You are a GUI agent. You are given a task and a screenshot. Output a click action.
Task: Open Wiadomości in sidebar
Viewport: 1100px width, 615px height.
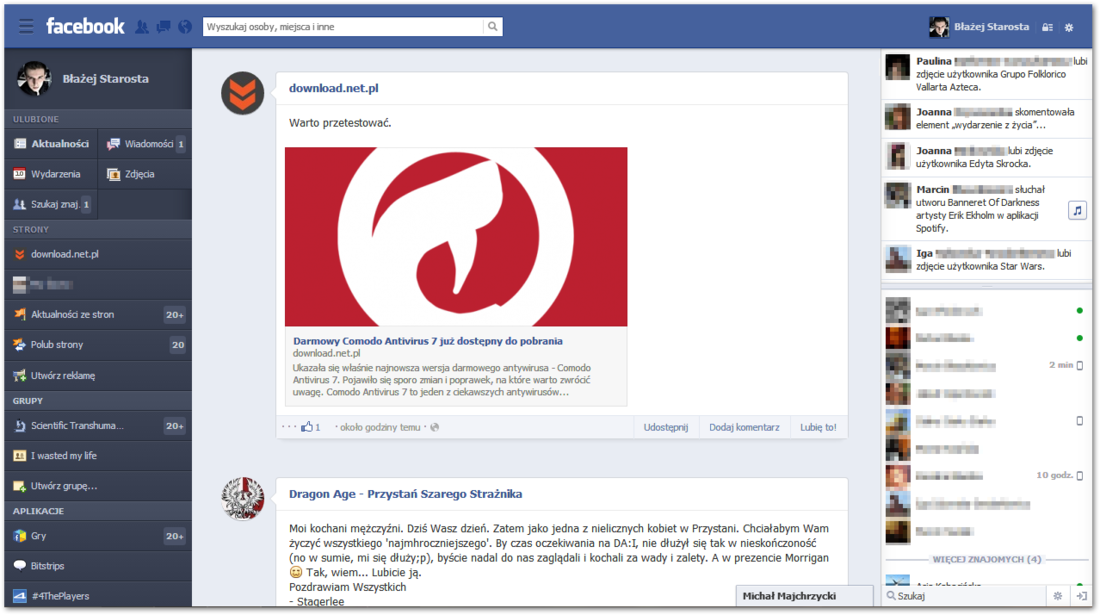(145, 144)
